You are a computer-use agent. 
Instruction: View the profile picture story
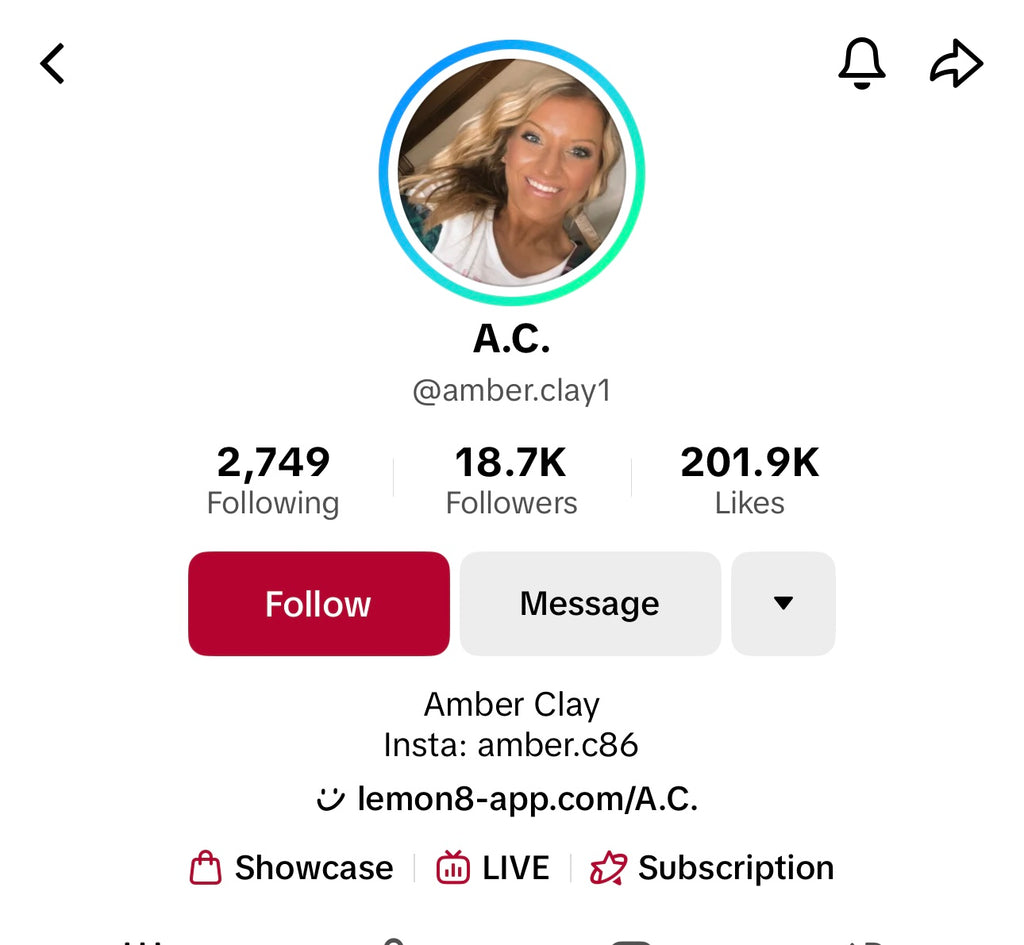pos(512,172)
